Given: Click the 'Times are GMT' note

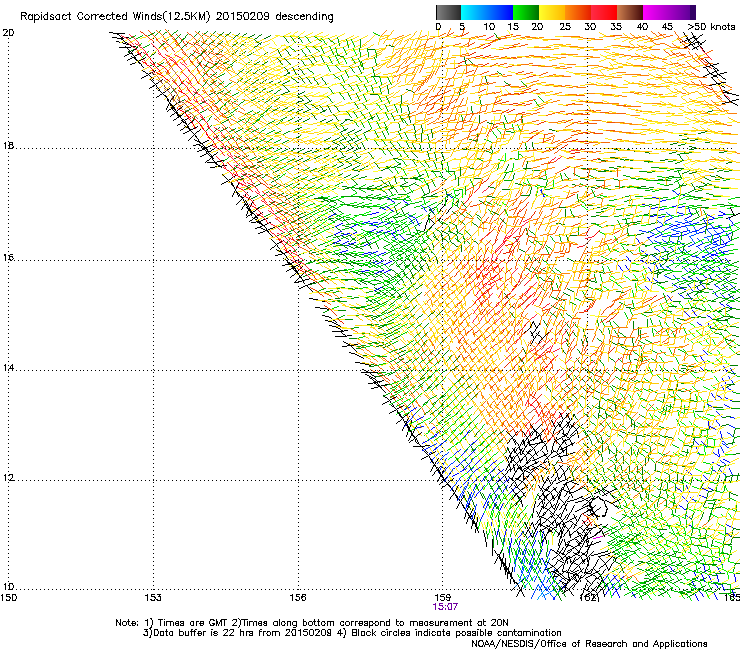Looking at the screenshot, I should pos(193,623).
